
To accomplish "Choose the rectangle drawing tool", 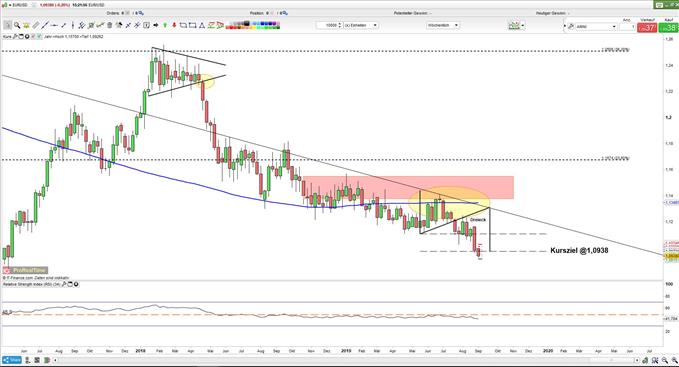I will 192,26.
